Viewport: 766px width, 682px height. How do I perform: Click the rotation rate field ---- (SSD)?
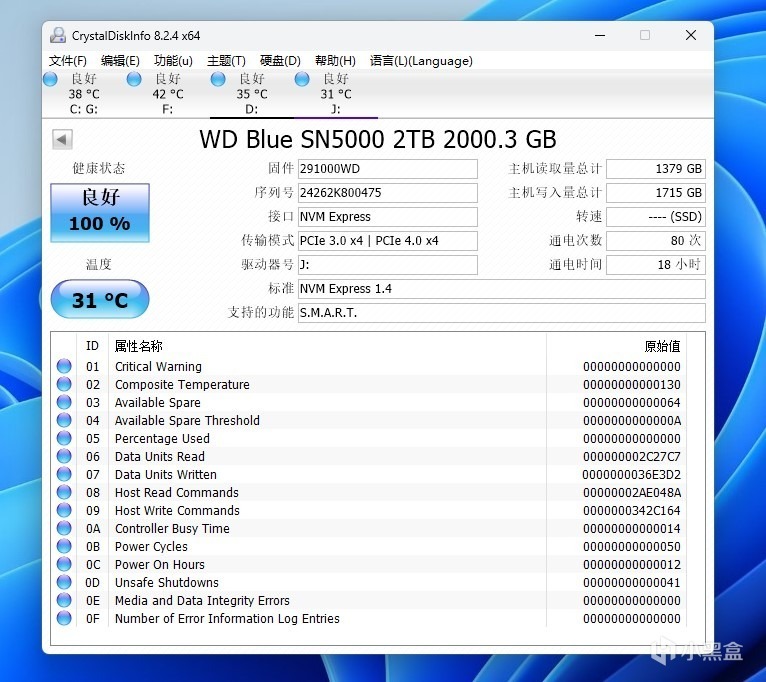click(x=656, y=217)
